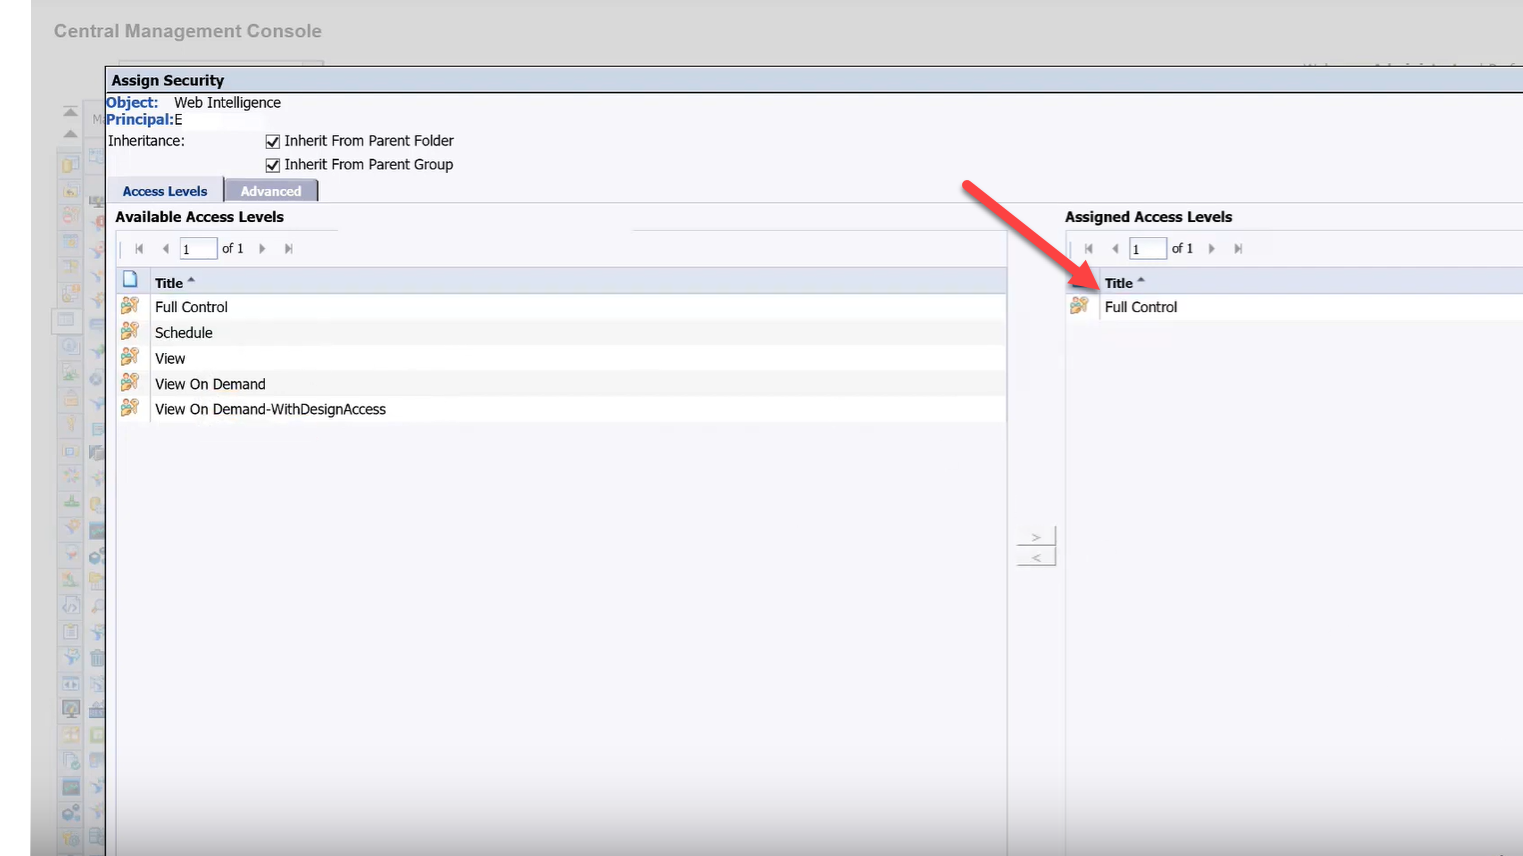Switch to the Advanced tab
1523x856 pixels.
coord(271,190)
